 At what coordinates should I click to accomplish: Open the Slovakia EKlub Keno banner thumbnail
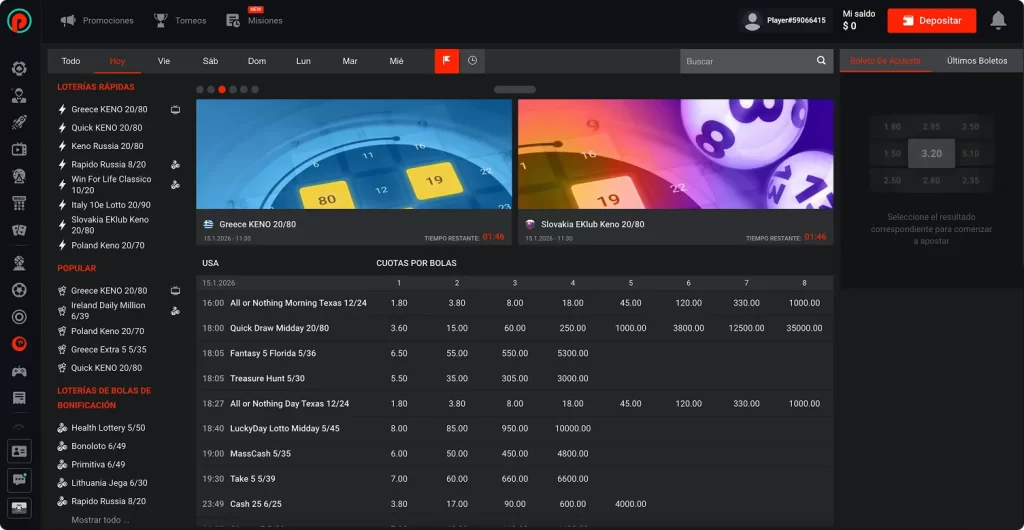(x=675, y=153)
